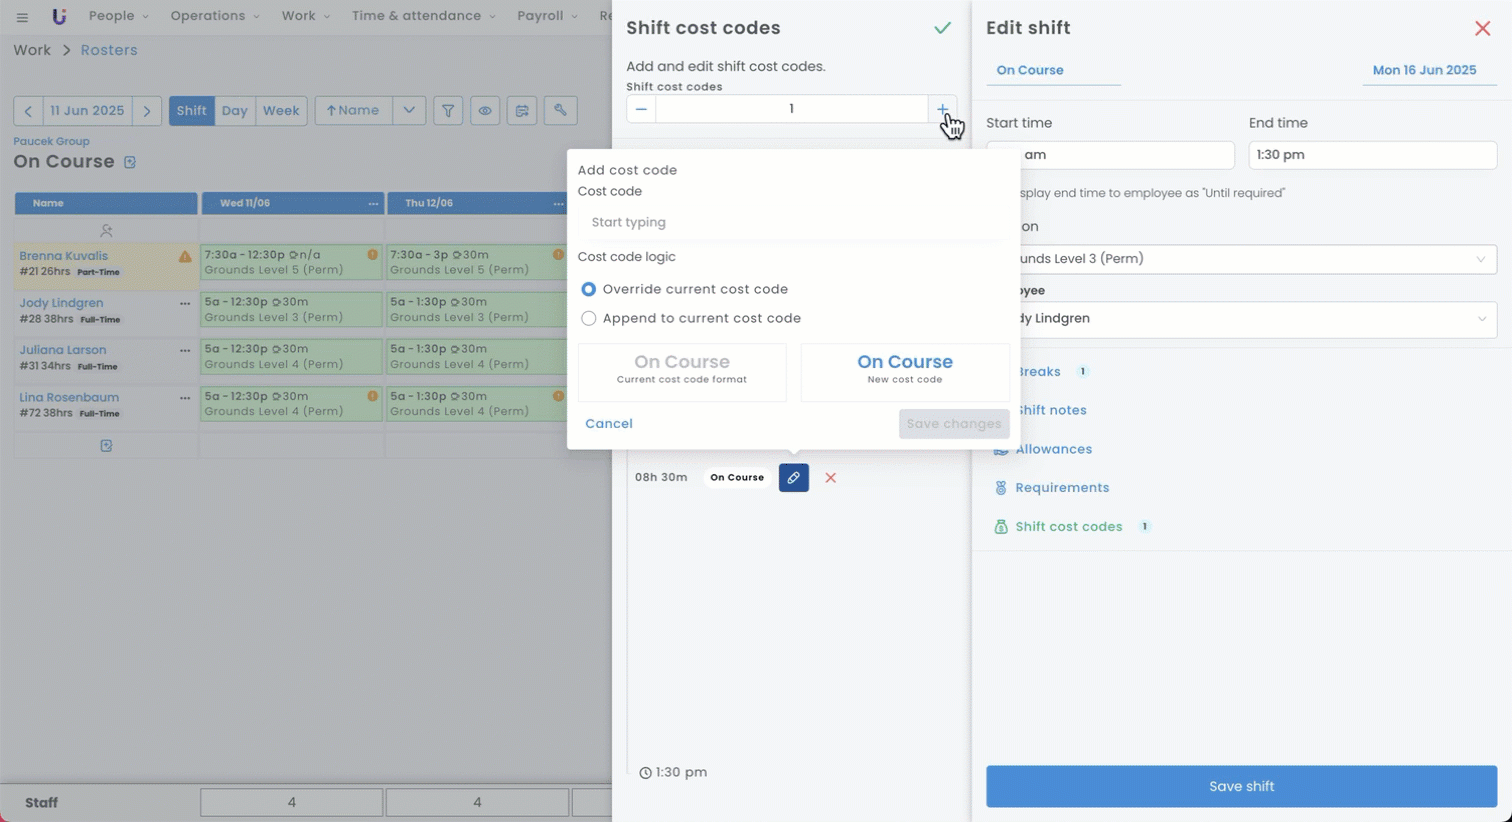Open the wrench tools icon
This screenshot has width=1512, height=822.
[560, 111]
